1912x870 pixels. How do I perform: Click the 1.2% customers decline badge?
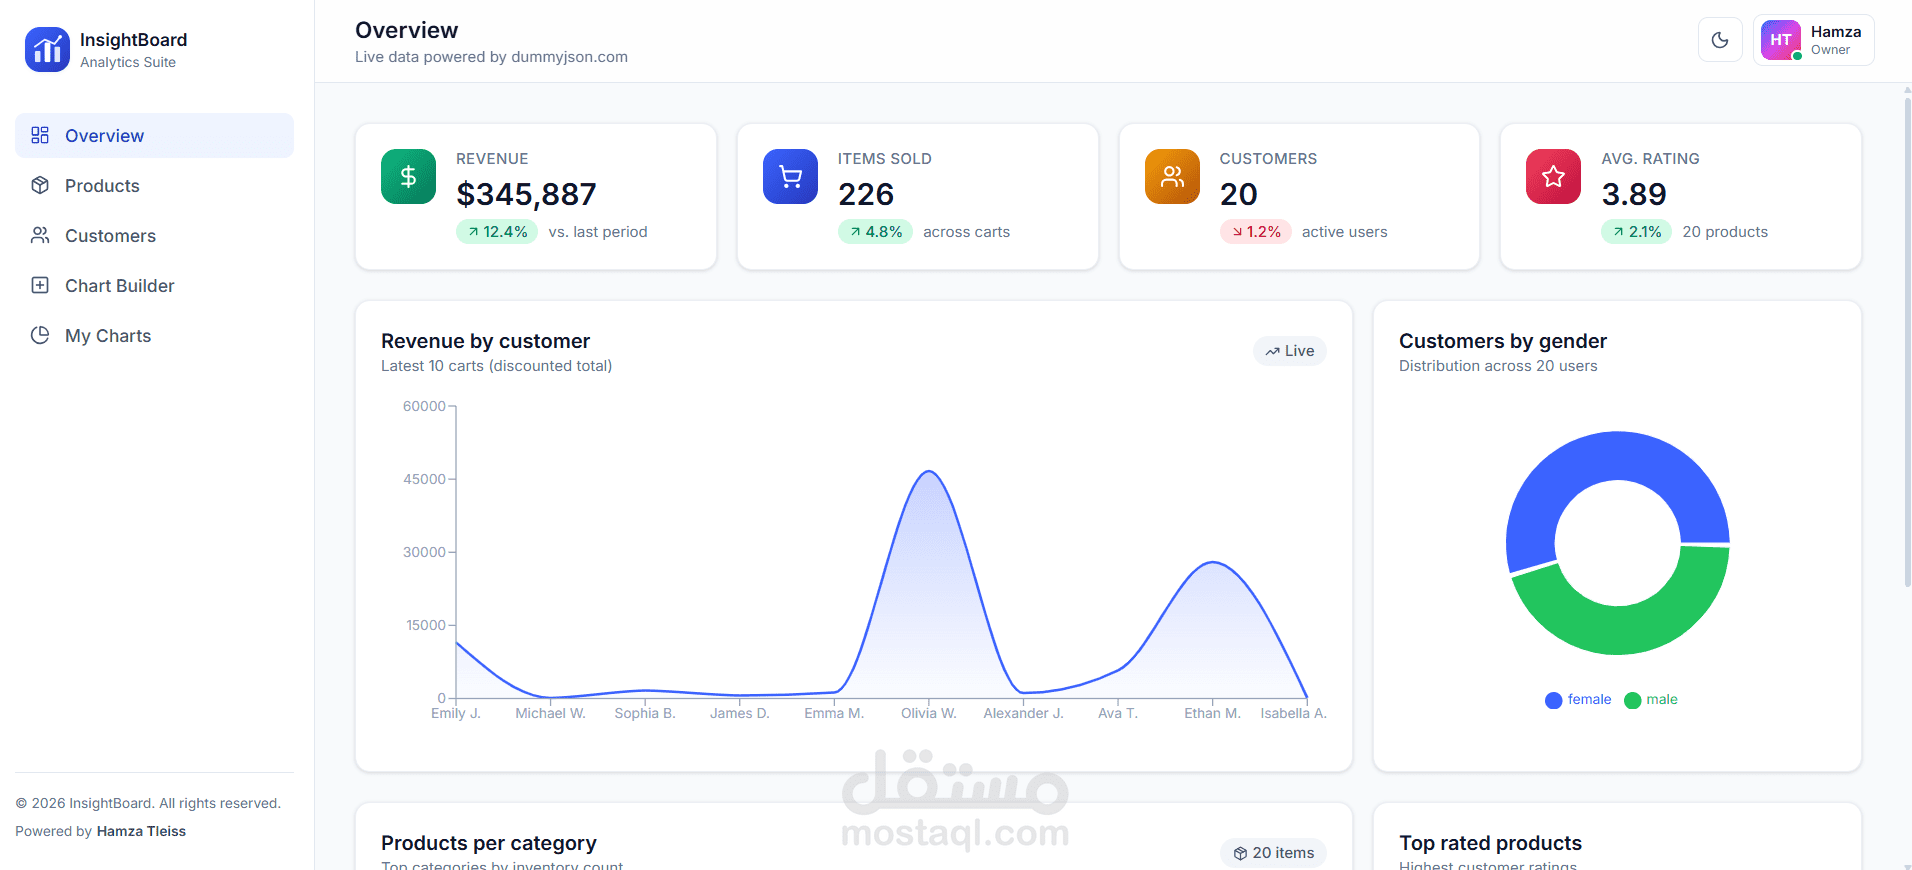1256,232
